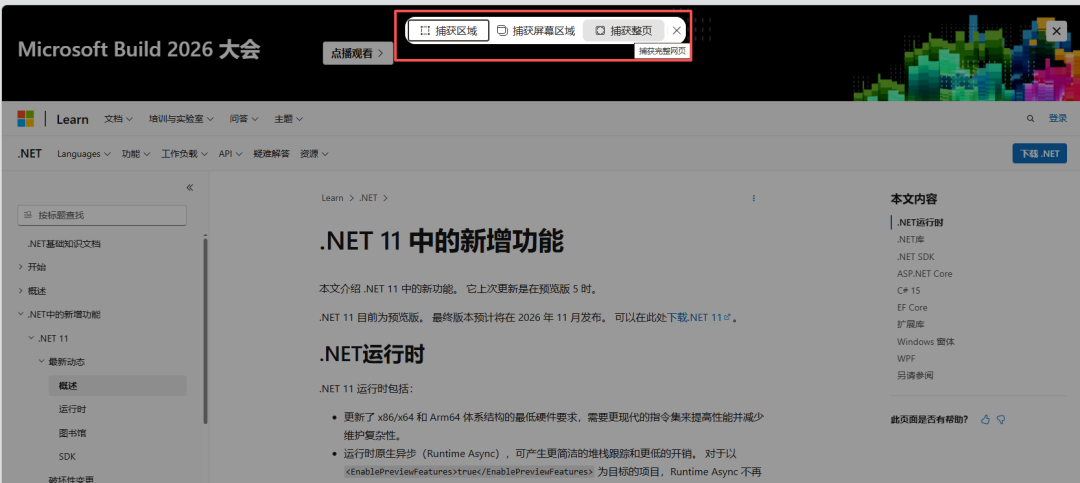The height and width of the screenshot is (483, 1080).
Task: Expand the Languages dropdown
Action: [84, 154]
